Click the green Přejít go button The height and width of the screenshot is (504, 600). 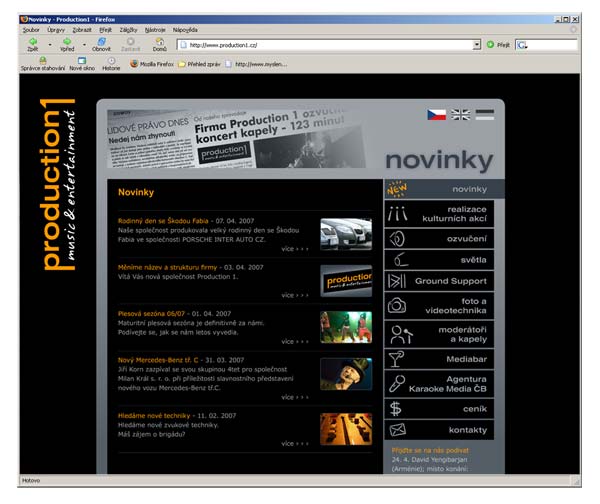(x=498, y=45)
